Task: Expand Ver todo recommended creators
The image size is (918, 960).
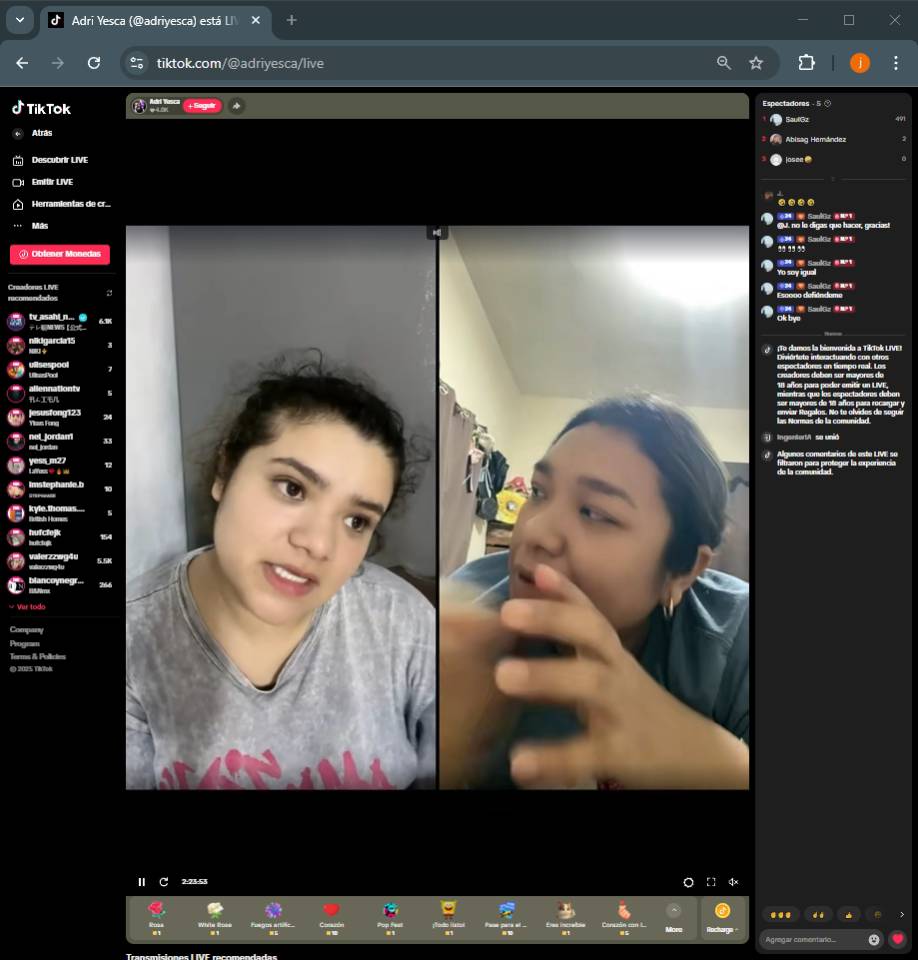Action: point(28,607)
